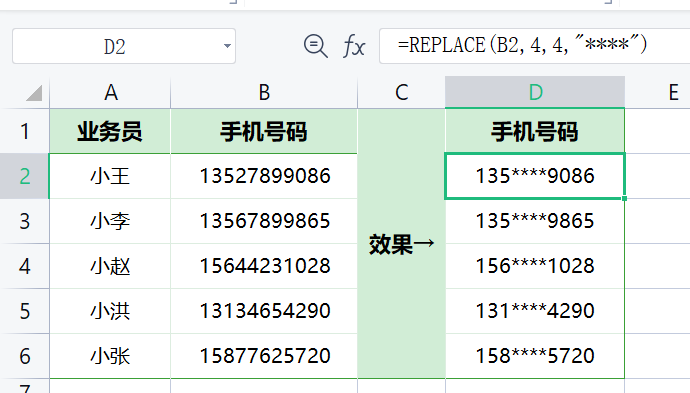Click the formula bar with REPLACE formula
Image resolution: width=690 pixels, height=393 pixels.
(x=534, y=46)
